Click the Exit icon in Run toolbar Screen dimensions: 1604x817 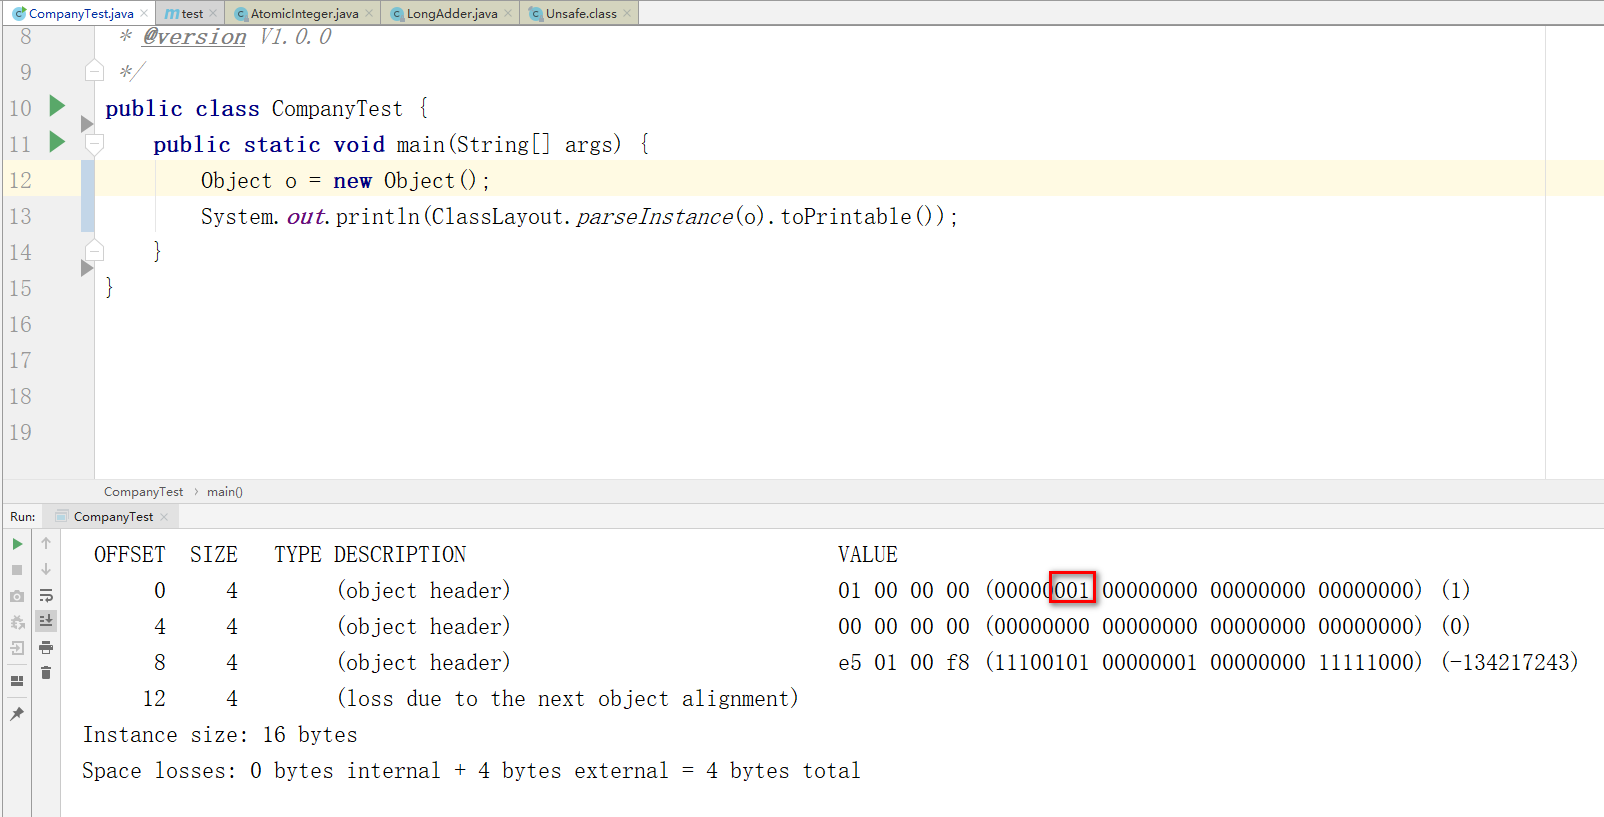point(17,648)
